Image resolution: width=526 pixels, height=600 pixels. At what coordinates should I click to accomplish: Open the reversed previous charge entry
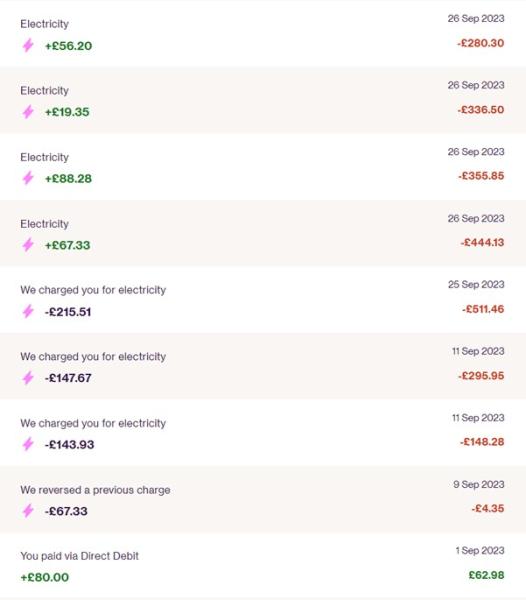point(263,499)
